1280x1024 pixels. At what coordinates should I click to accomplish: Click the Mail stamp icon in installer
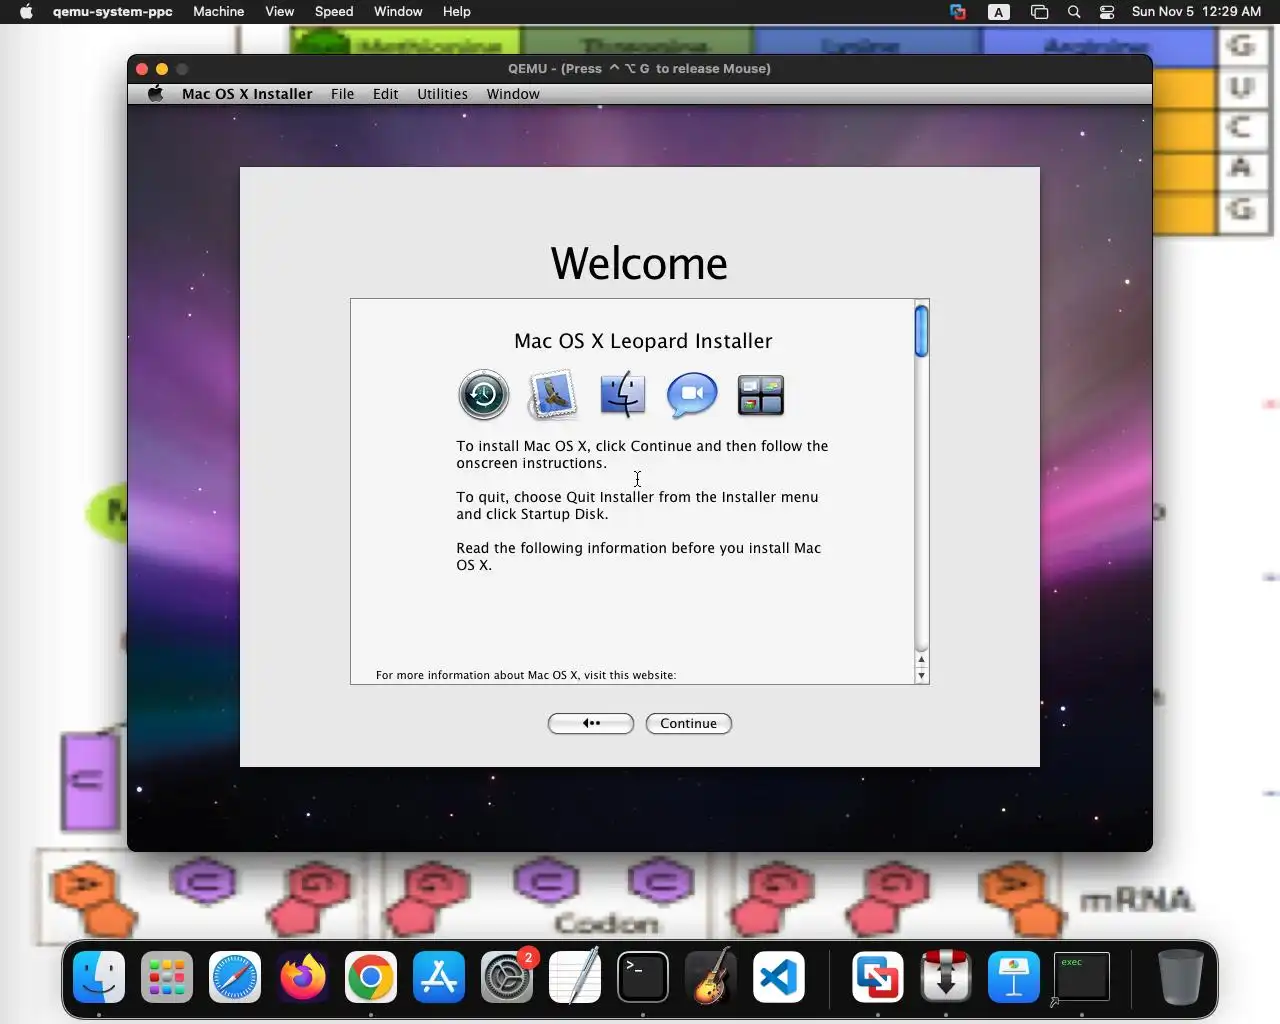pyautogui.click(x=553, y=394)
